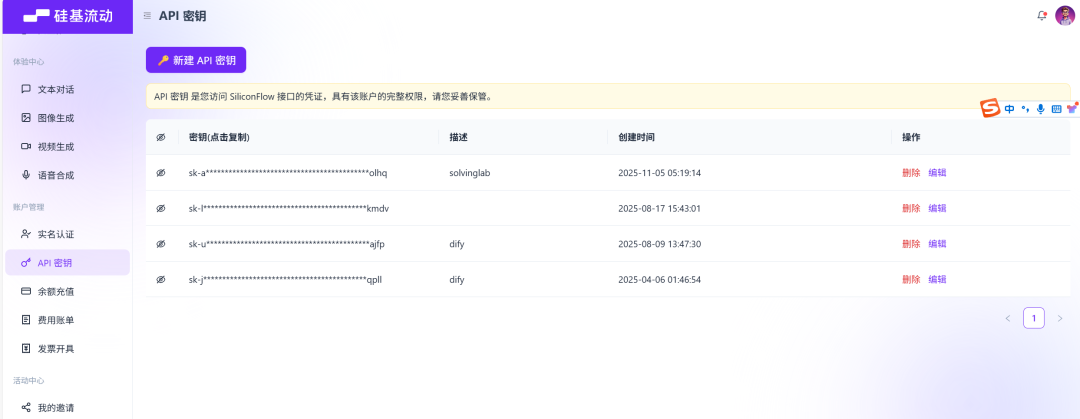Reveal the sk-l...kmdv key with eye icon
This screenshot has width=1080, height=419.
(161, 208)
